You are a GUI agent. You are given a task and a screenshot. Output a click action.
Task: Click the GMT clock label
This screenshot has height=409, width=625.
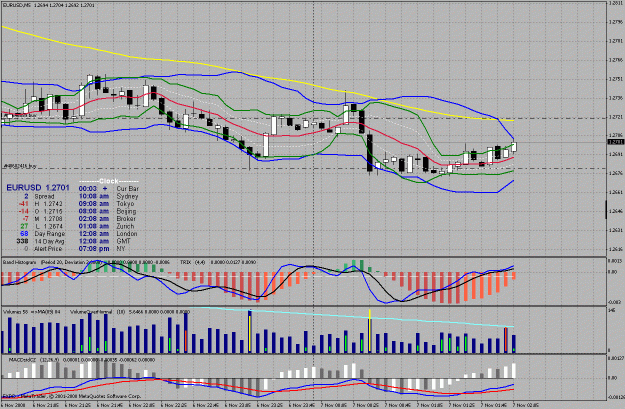[122, 242]
